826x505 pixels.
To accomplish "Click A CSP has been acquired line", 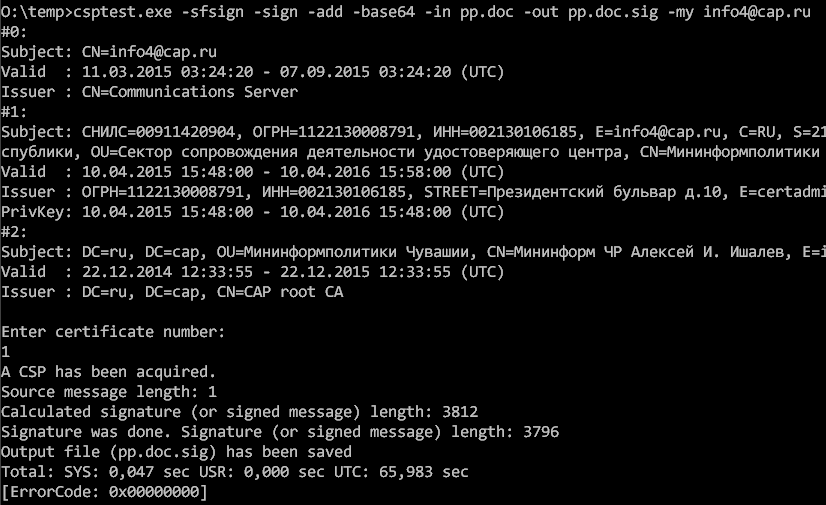I will 109,372.
